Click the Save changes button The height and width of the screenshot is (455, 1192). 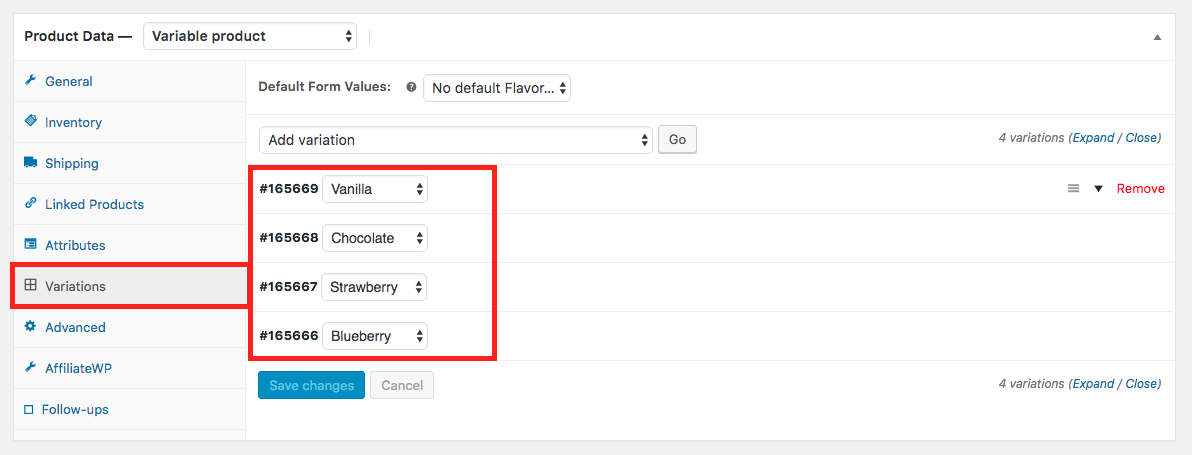click(312, 385)
